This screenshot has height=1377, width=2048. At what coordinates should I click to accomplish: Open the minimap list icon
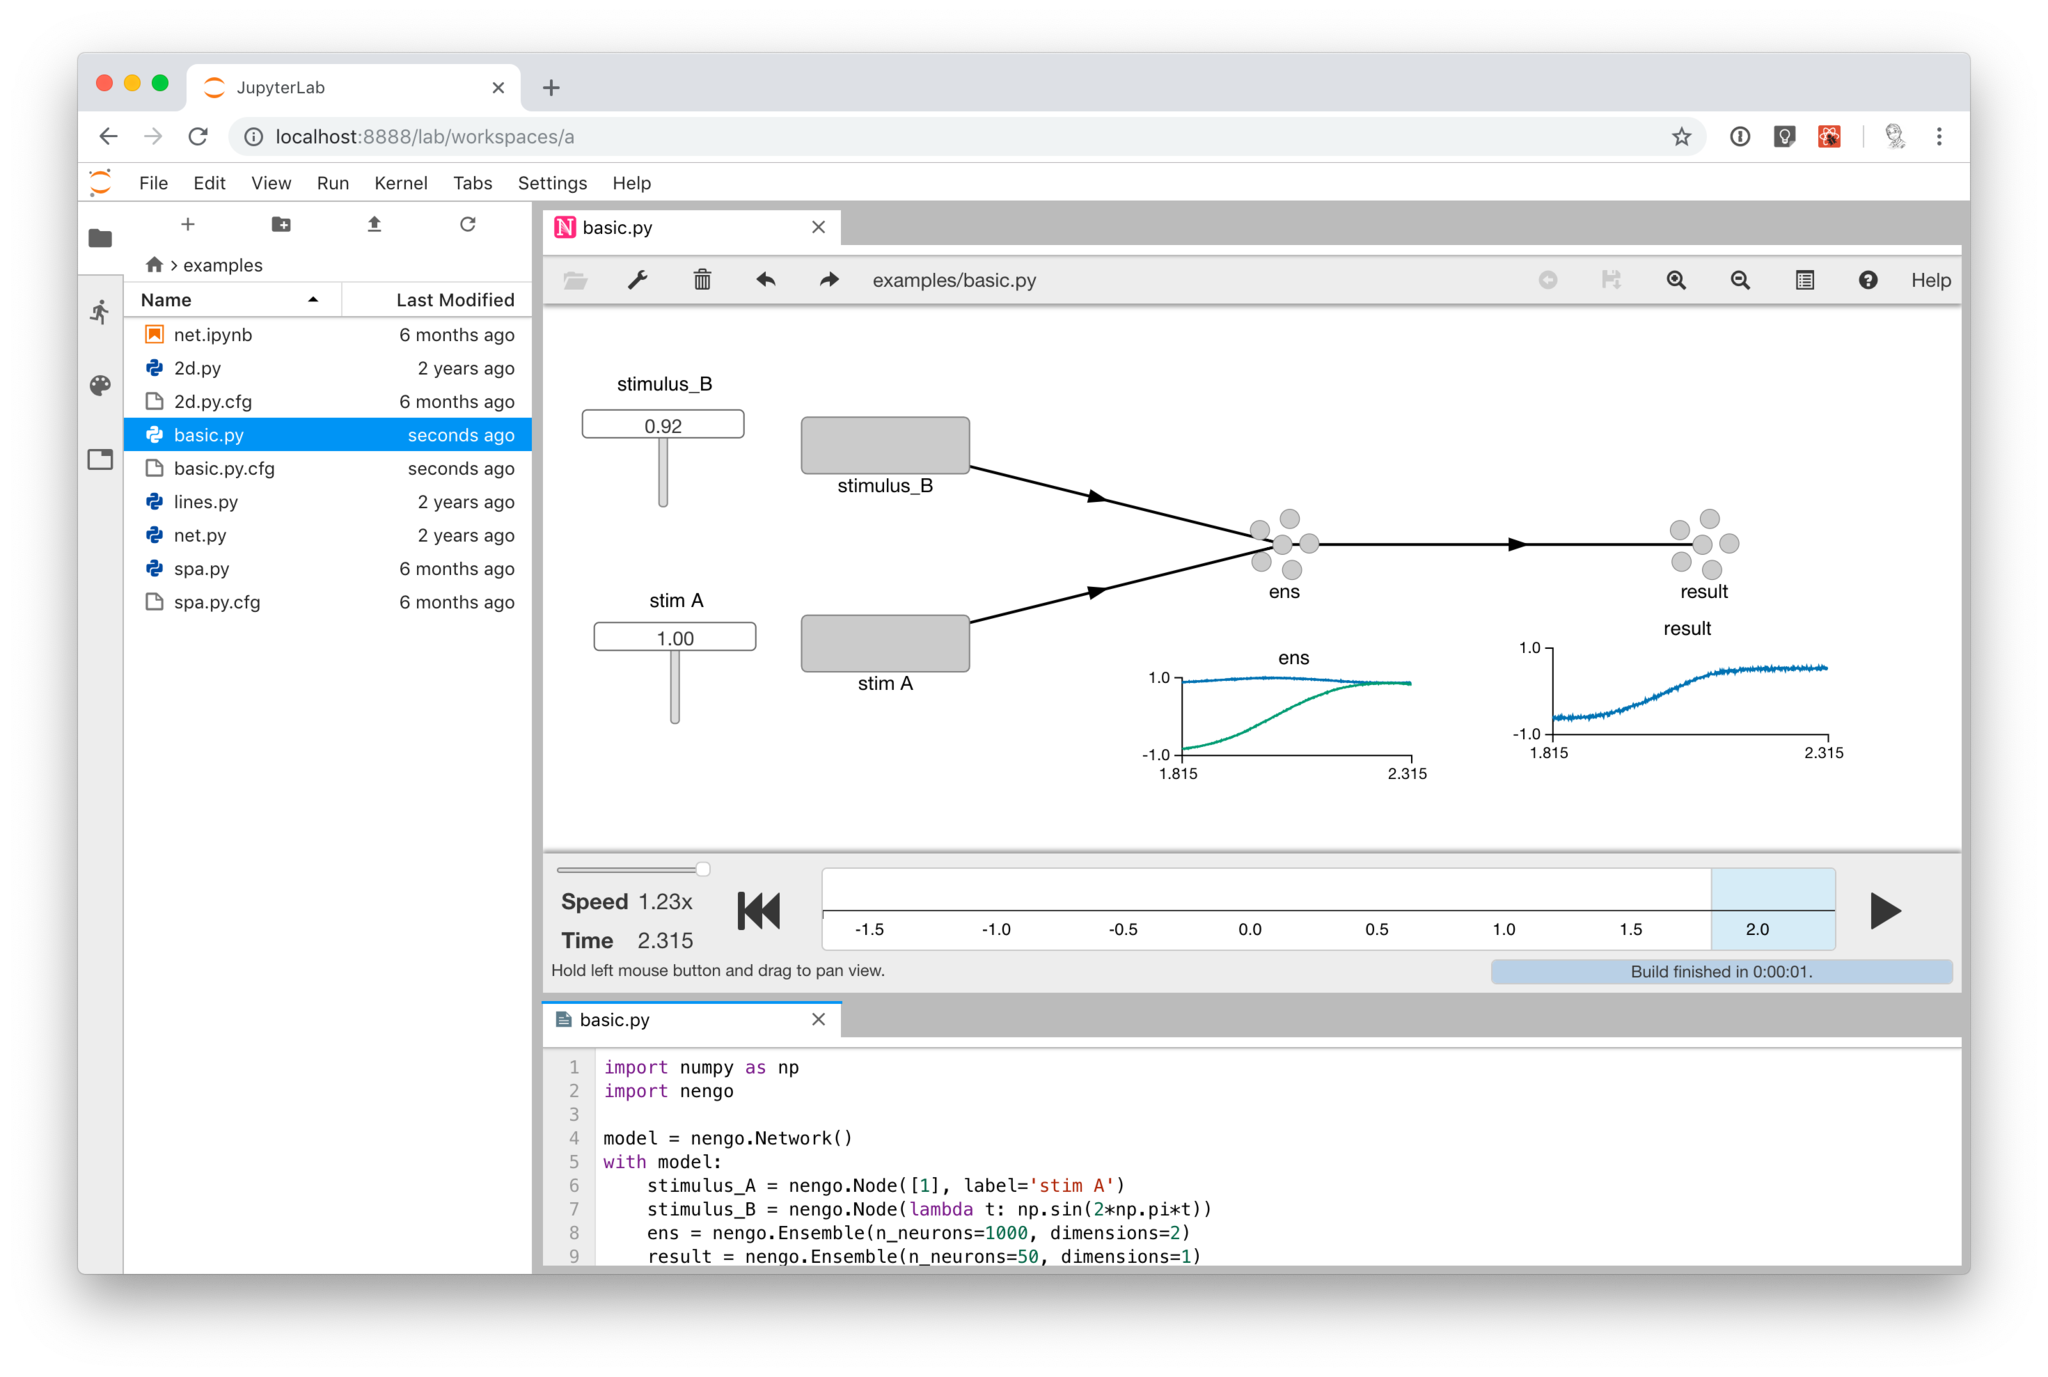[x=1804, y=280]
